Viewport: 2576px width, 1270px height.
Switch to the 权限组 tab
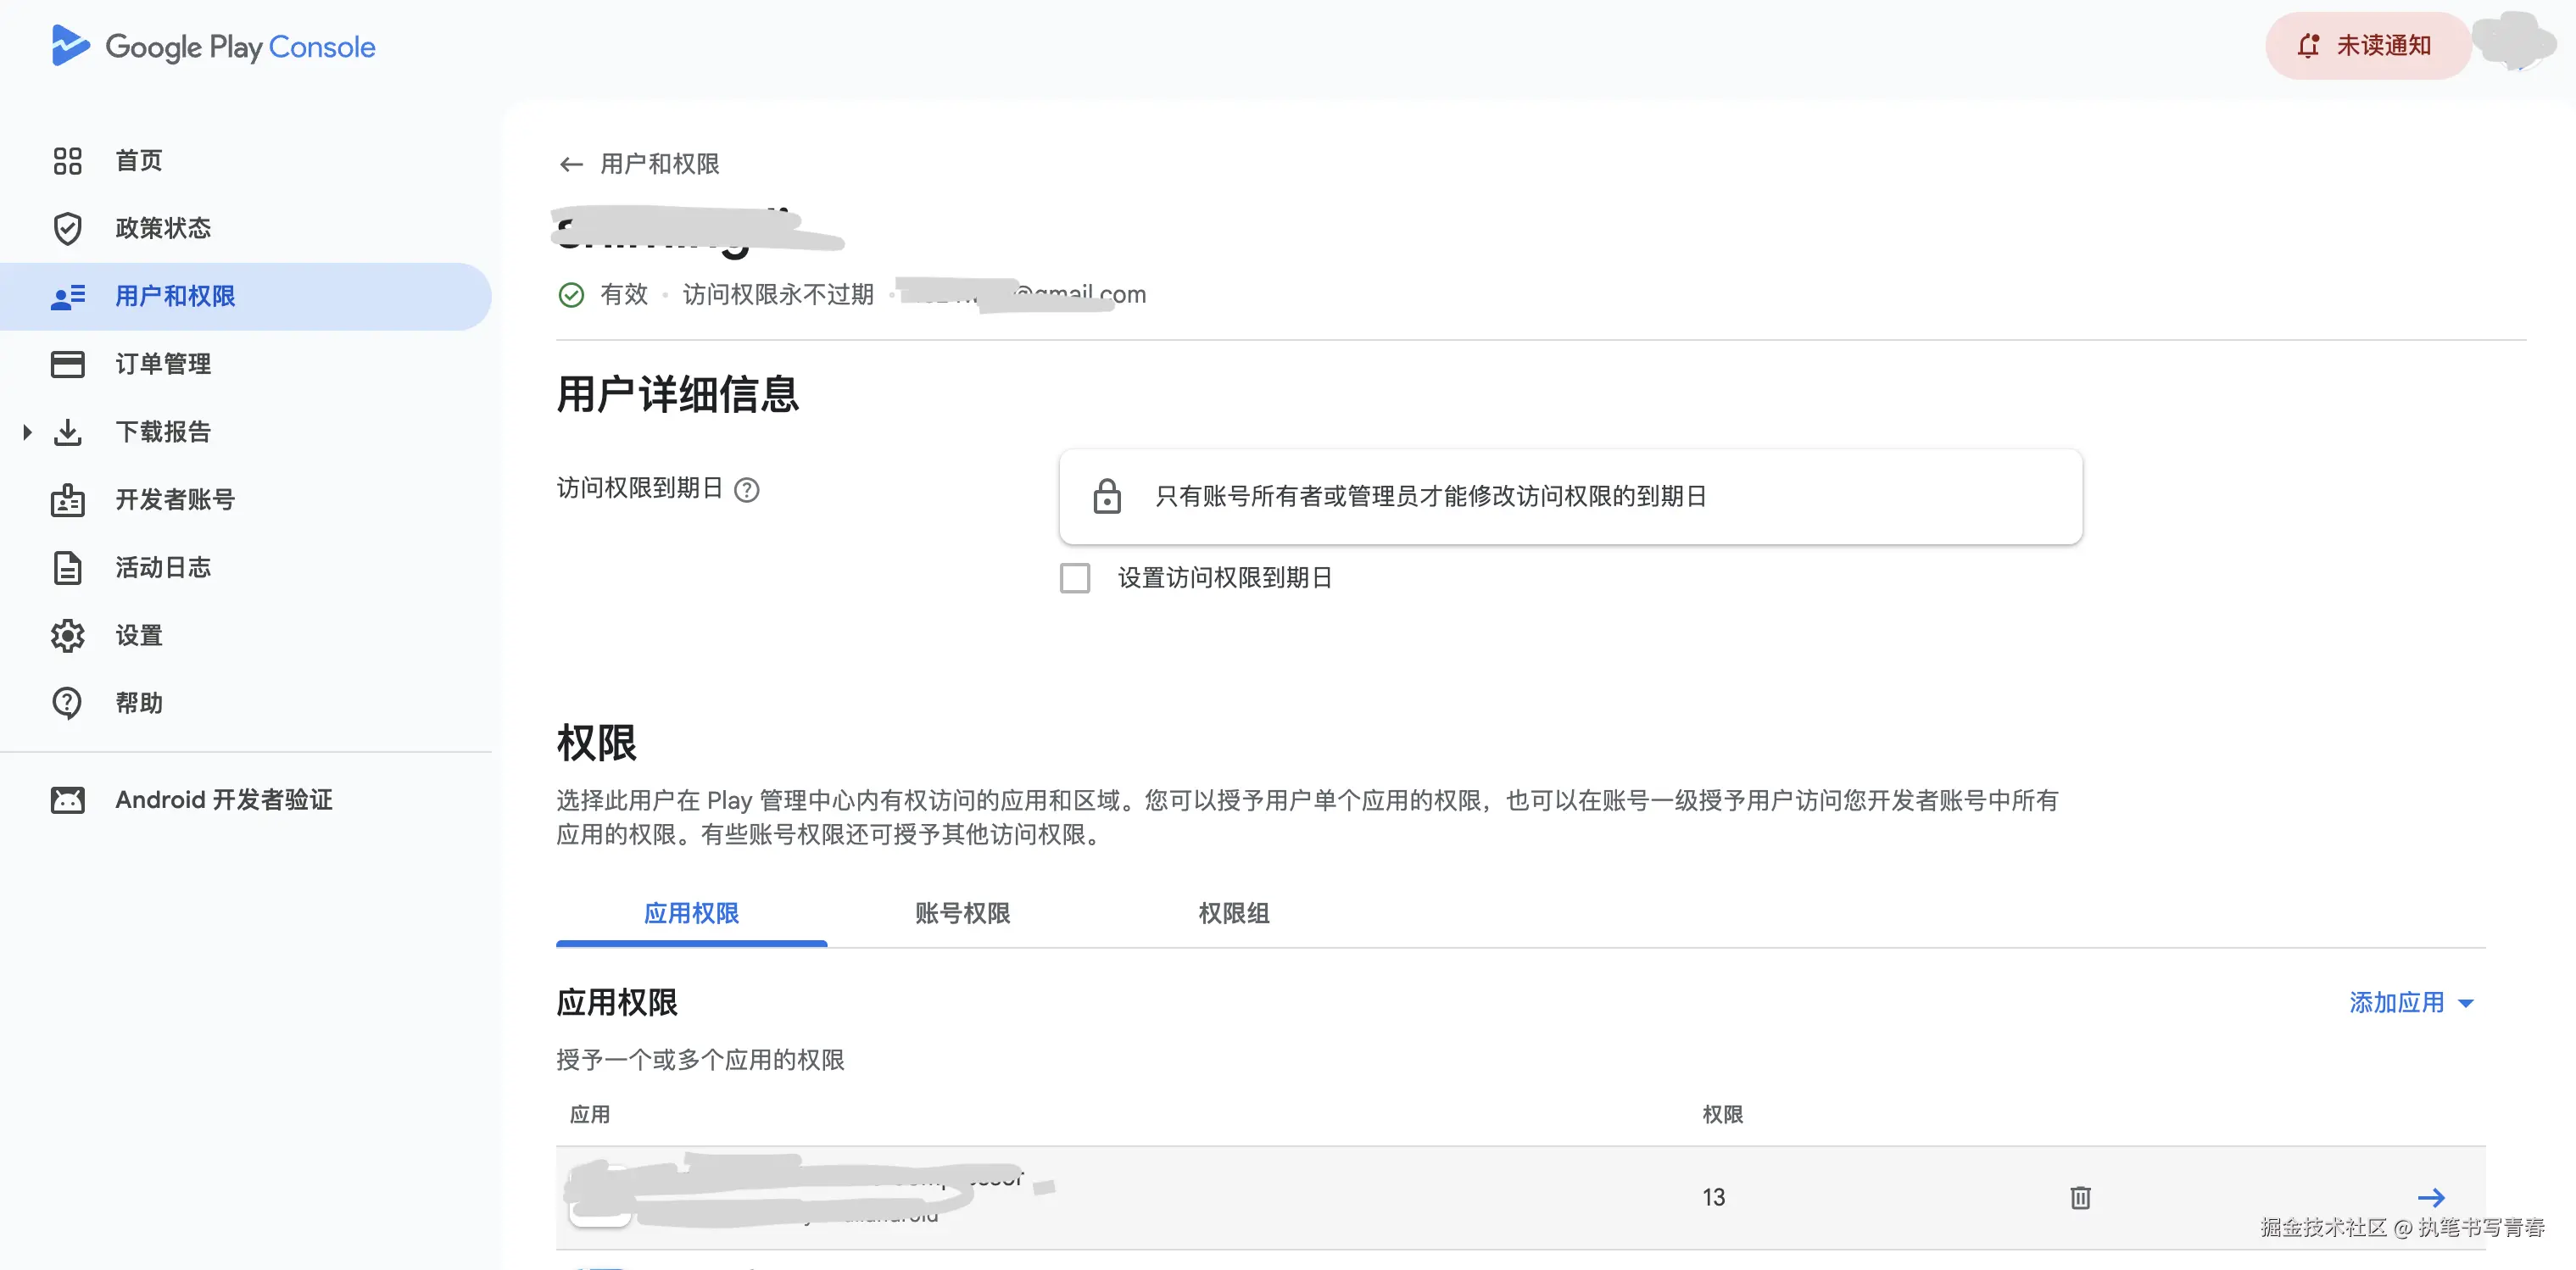point(1232,913)
